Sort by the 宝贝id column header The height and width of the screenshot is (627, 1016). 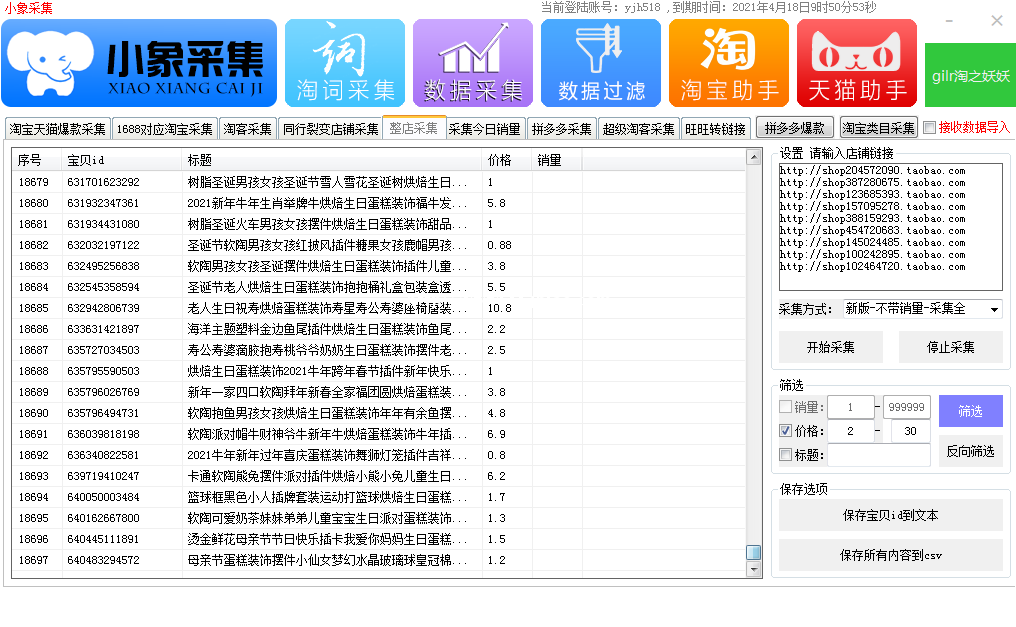click(x=122, y=160)
